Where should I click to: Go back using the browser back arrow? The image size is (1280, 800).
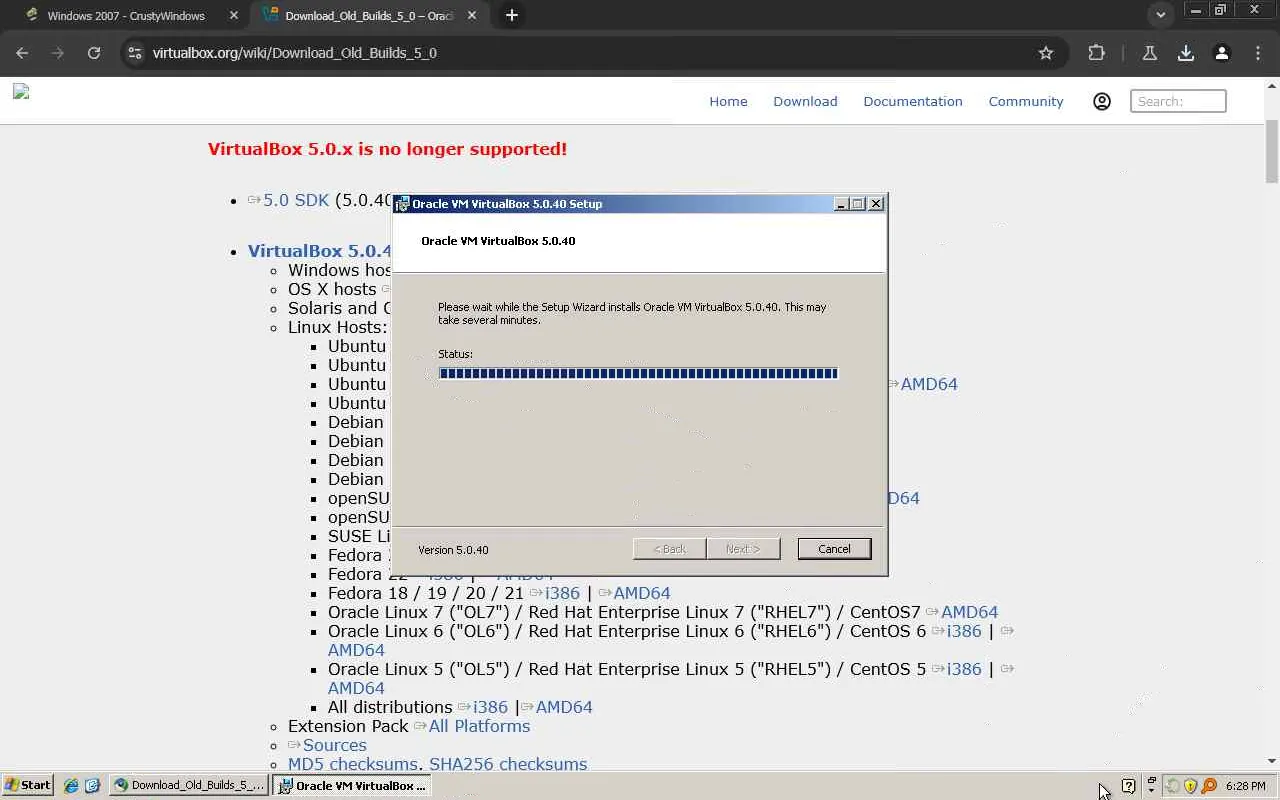[x=22, y=53]
